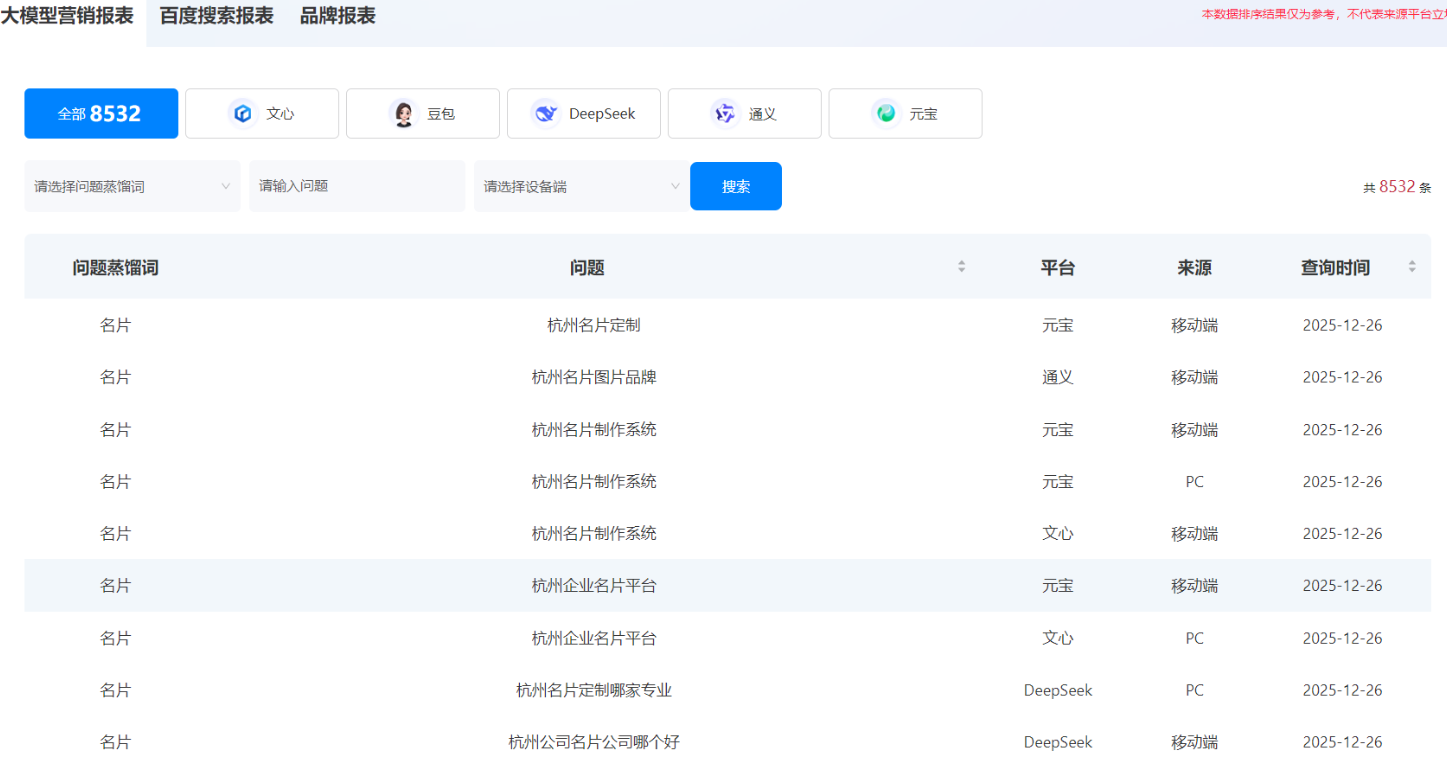The width and height of the screenshot is (1447, 777).
Task: Click the 杭州名片定制哪家专业 row
Action: click(x=593, y=690)
